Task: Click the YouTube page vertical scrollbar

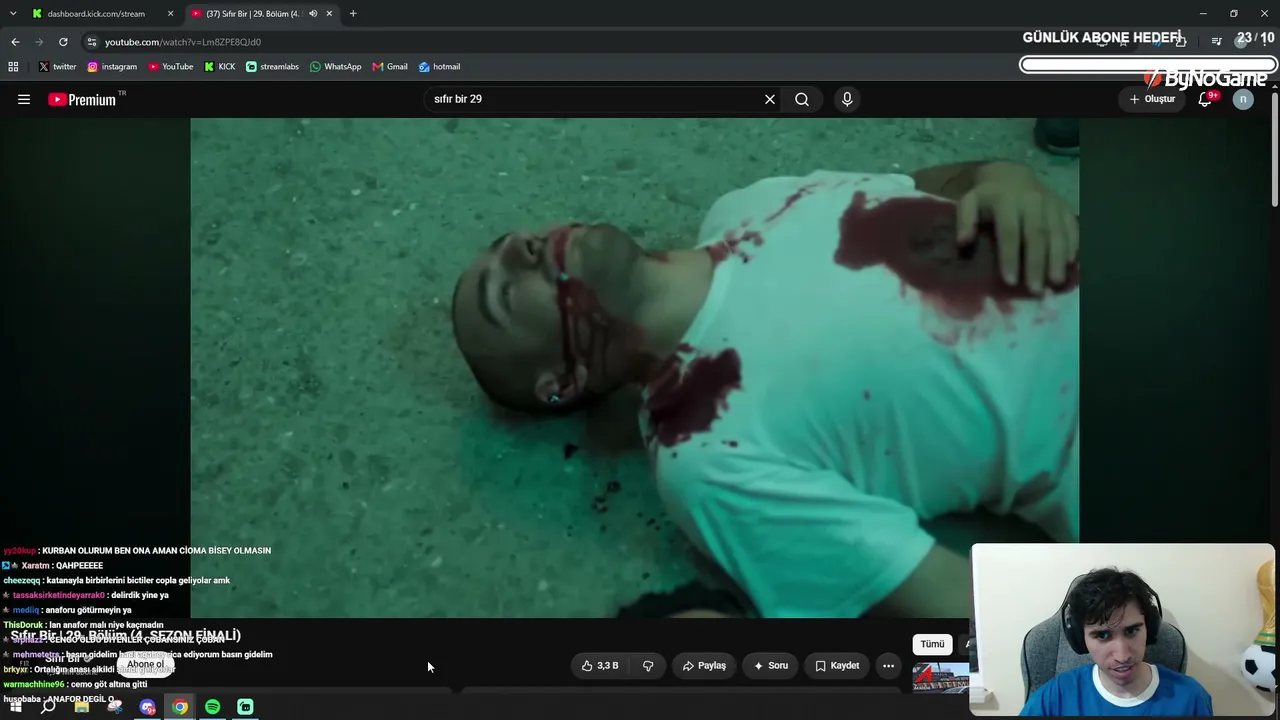Action: [1274, 150]
